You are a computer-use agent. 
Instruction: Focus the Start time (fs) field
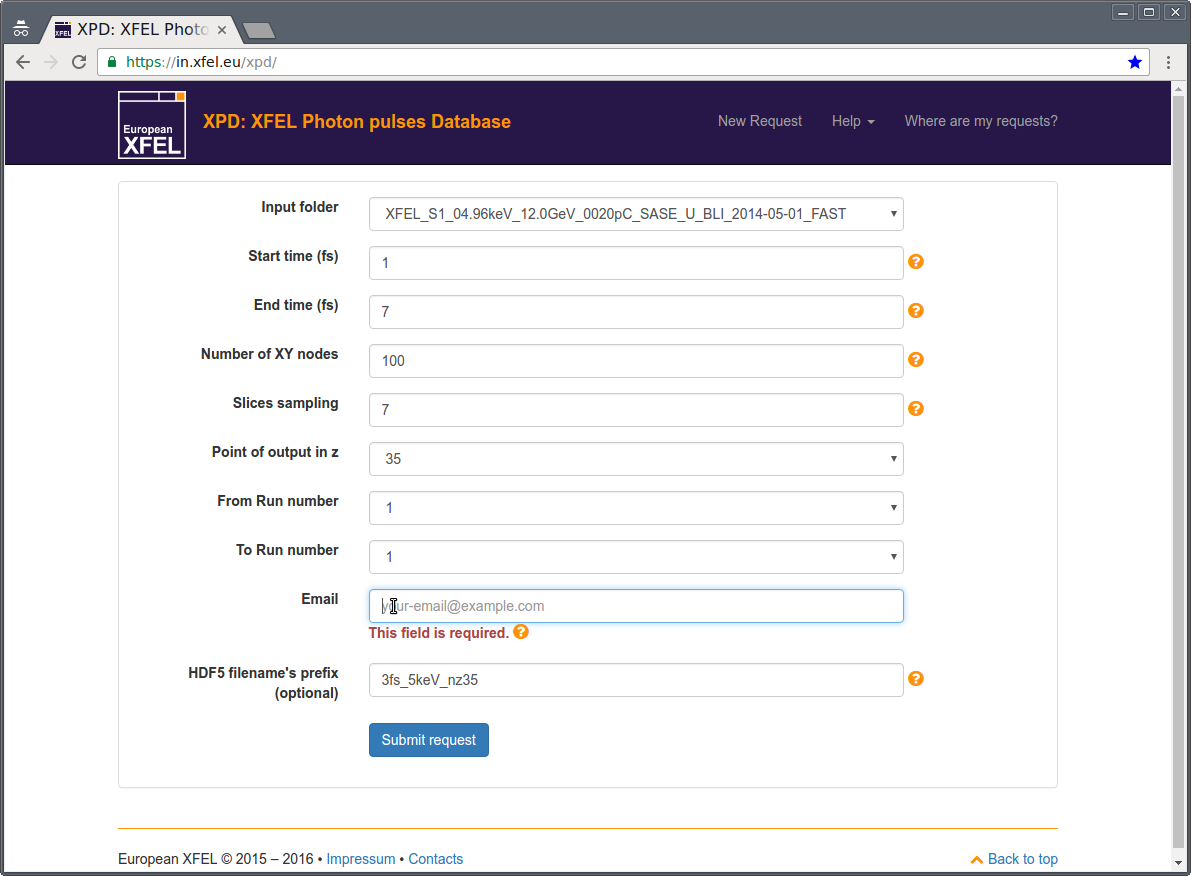coord(636,263)
